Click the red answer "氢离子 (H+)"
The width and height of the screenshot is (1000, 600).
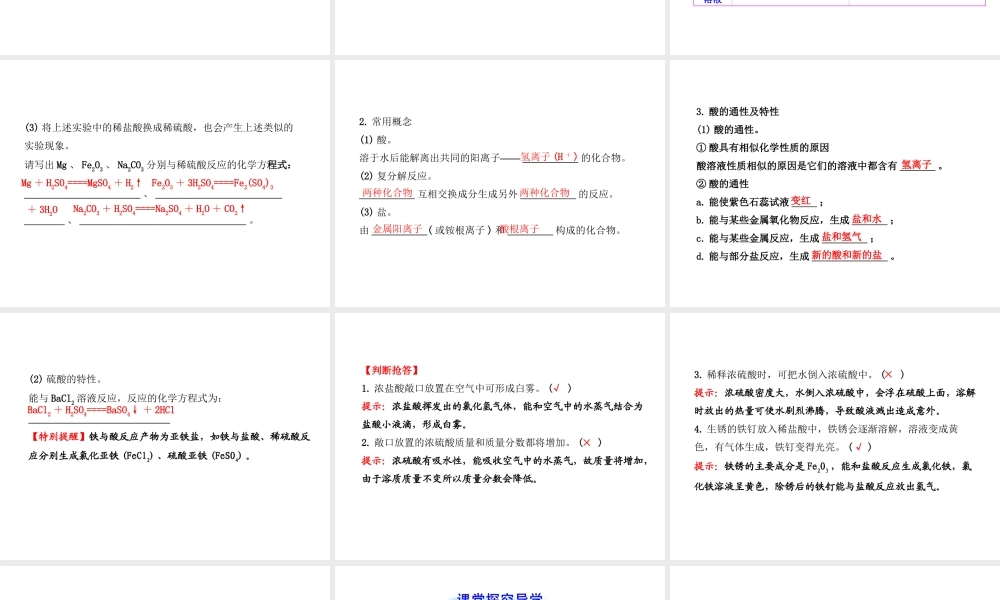pyautogui.click(x=549, y=156)
